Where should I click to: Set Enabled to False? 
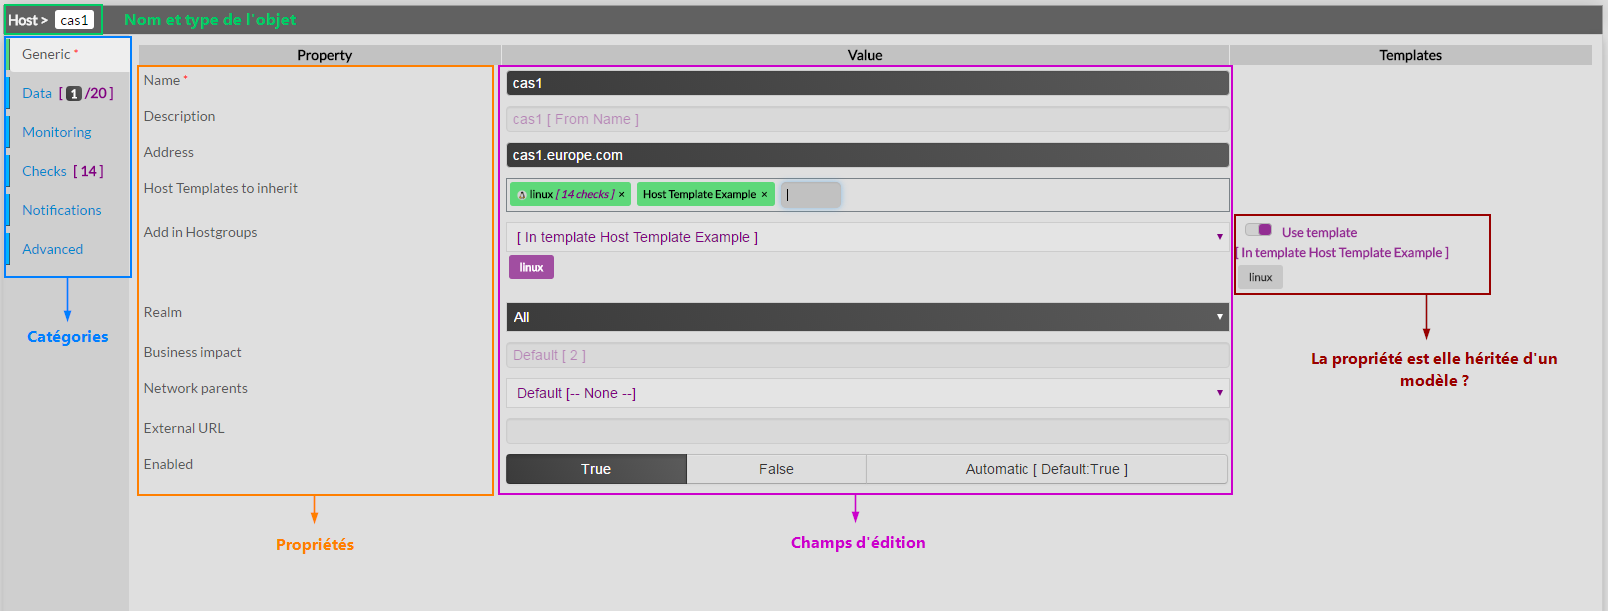tap(776, 469)
